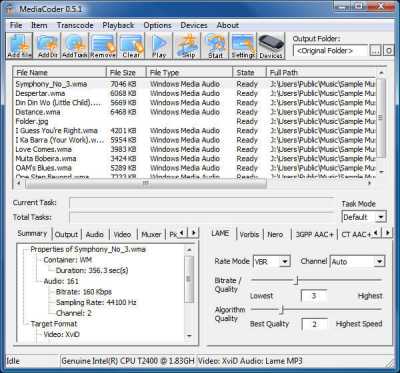The height and width of the screenshot is (373, 400).
Task: Browse for output folder with '...' button
Action: (375, 51)
